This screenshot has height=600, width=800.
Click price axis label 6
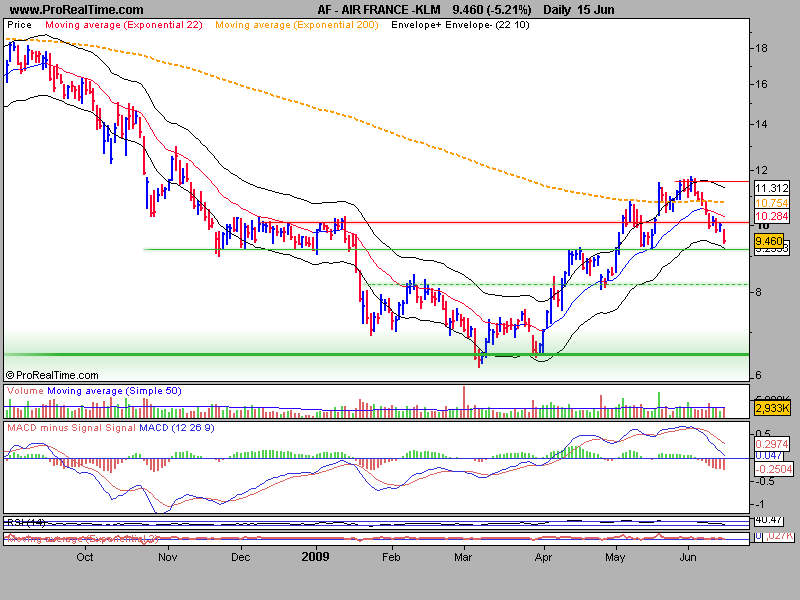click(x=758, y=375)
